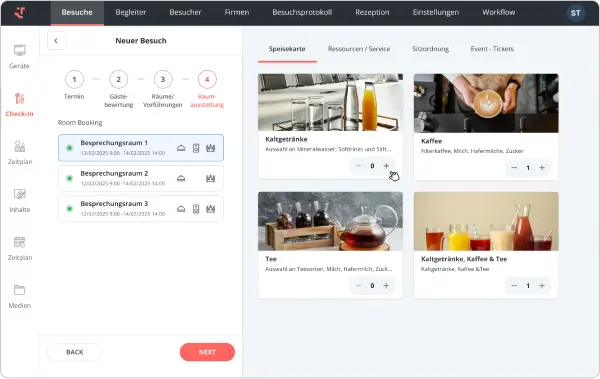Screen dimensions: 600x379
Task: Open the Einstellungen menu
Action: (x=435, y=12)
